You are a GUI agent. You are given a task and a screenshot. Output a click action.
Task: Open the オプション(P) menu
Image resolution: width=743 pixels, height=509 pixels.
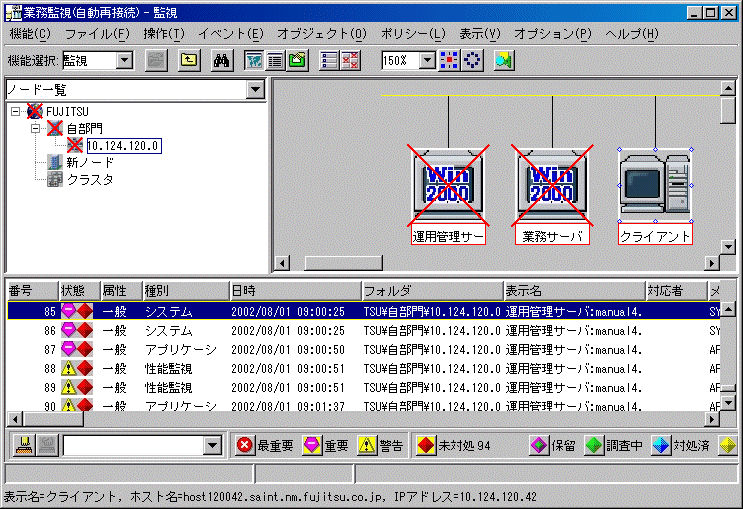tap(553, 34)
